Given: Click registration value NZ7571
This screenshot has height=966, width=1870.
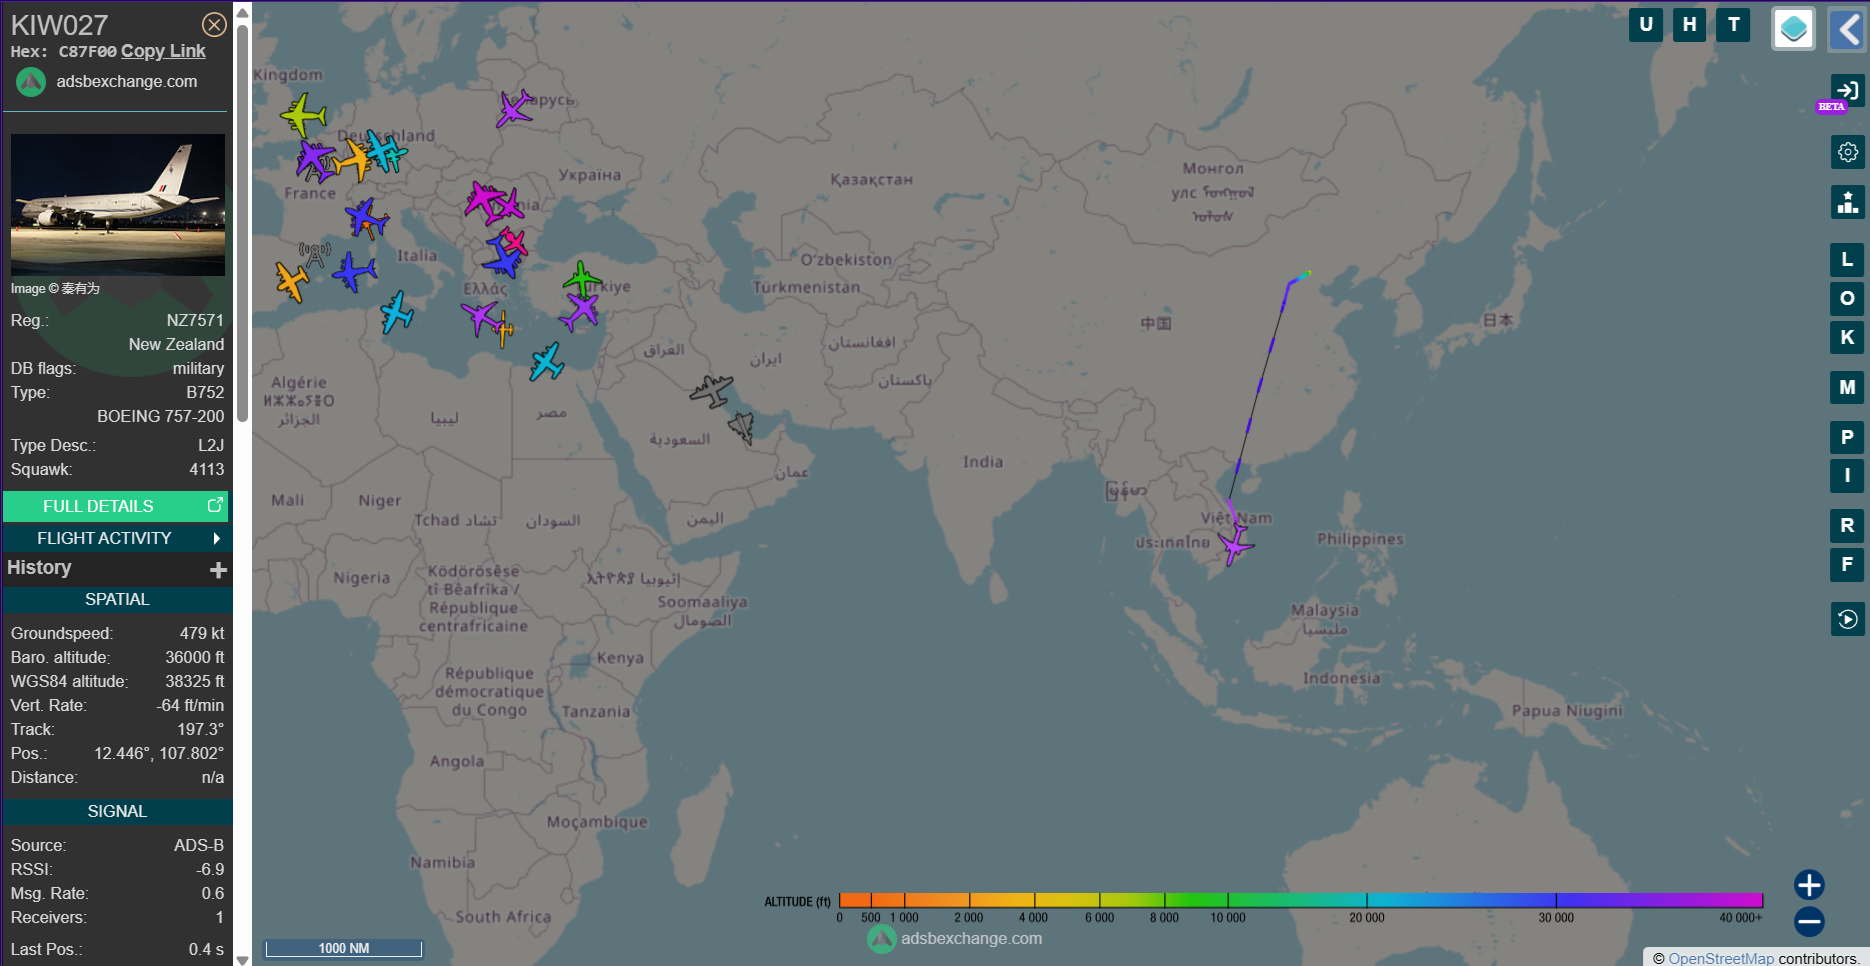Looking at the screenshot, I should [195, 320].
